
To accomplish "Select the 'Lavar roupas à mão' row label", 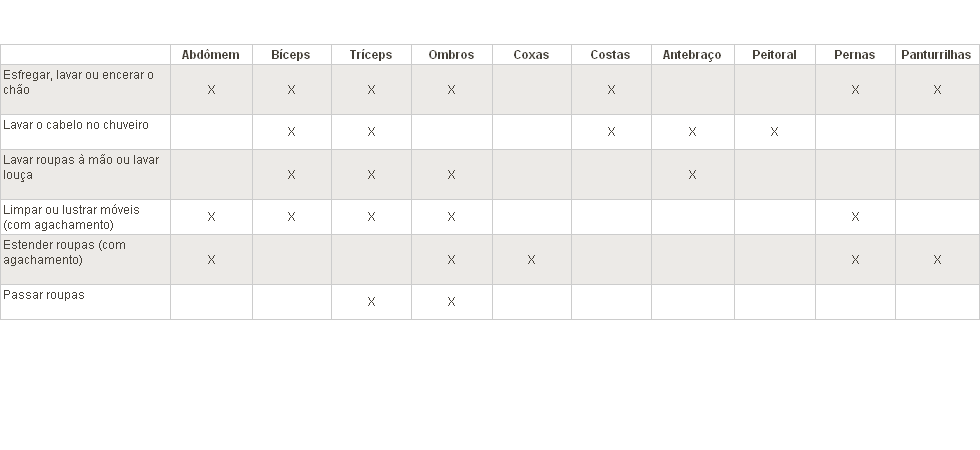I will point(81,167).
